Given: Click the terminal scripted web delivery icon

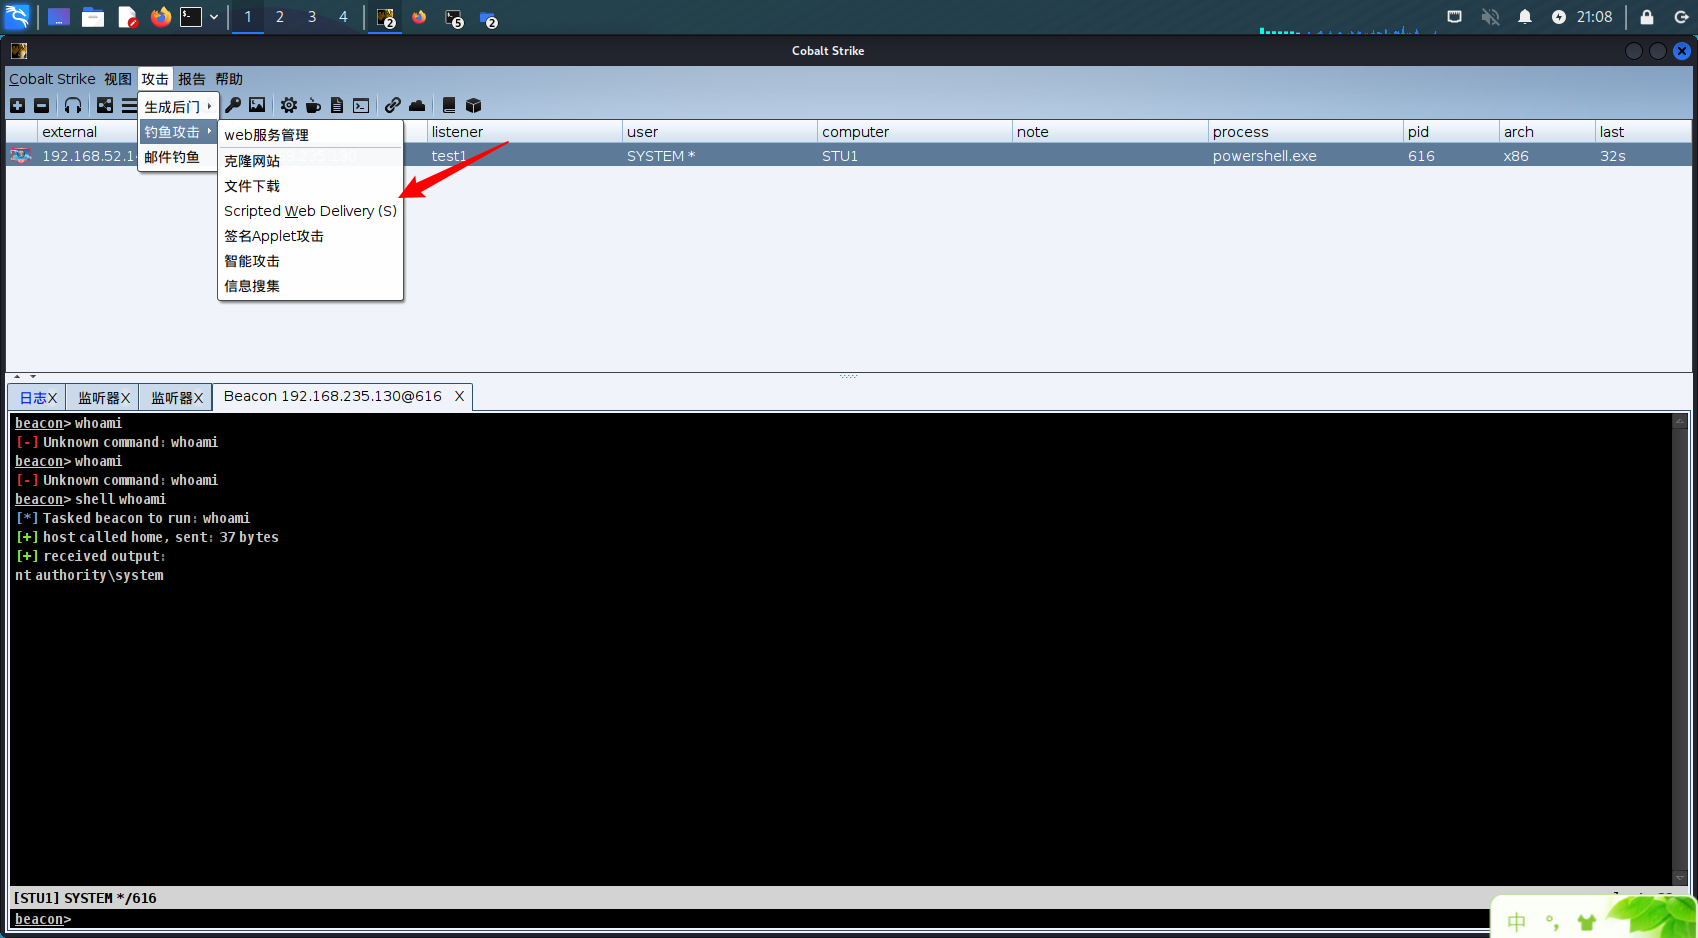Looking at the screenshot, I should 361,105.
